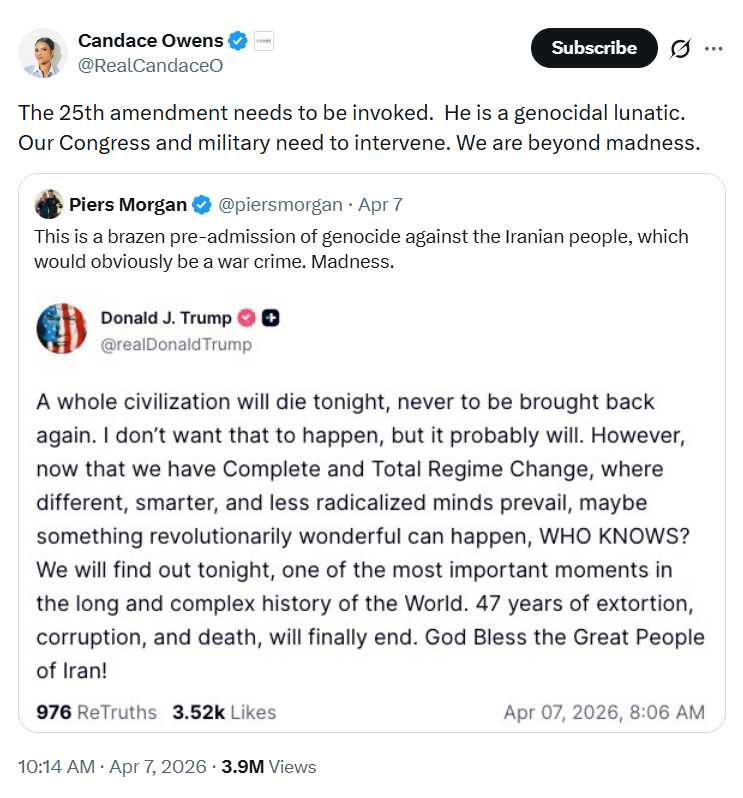Click the black plus badge beside Trump's name
The height and width of the screenshot is (798, 743).
pyautogui.click(x=270, y=318)
